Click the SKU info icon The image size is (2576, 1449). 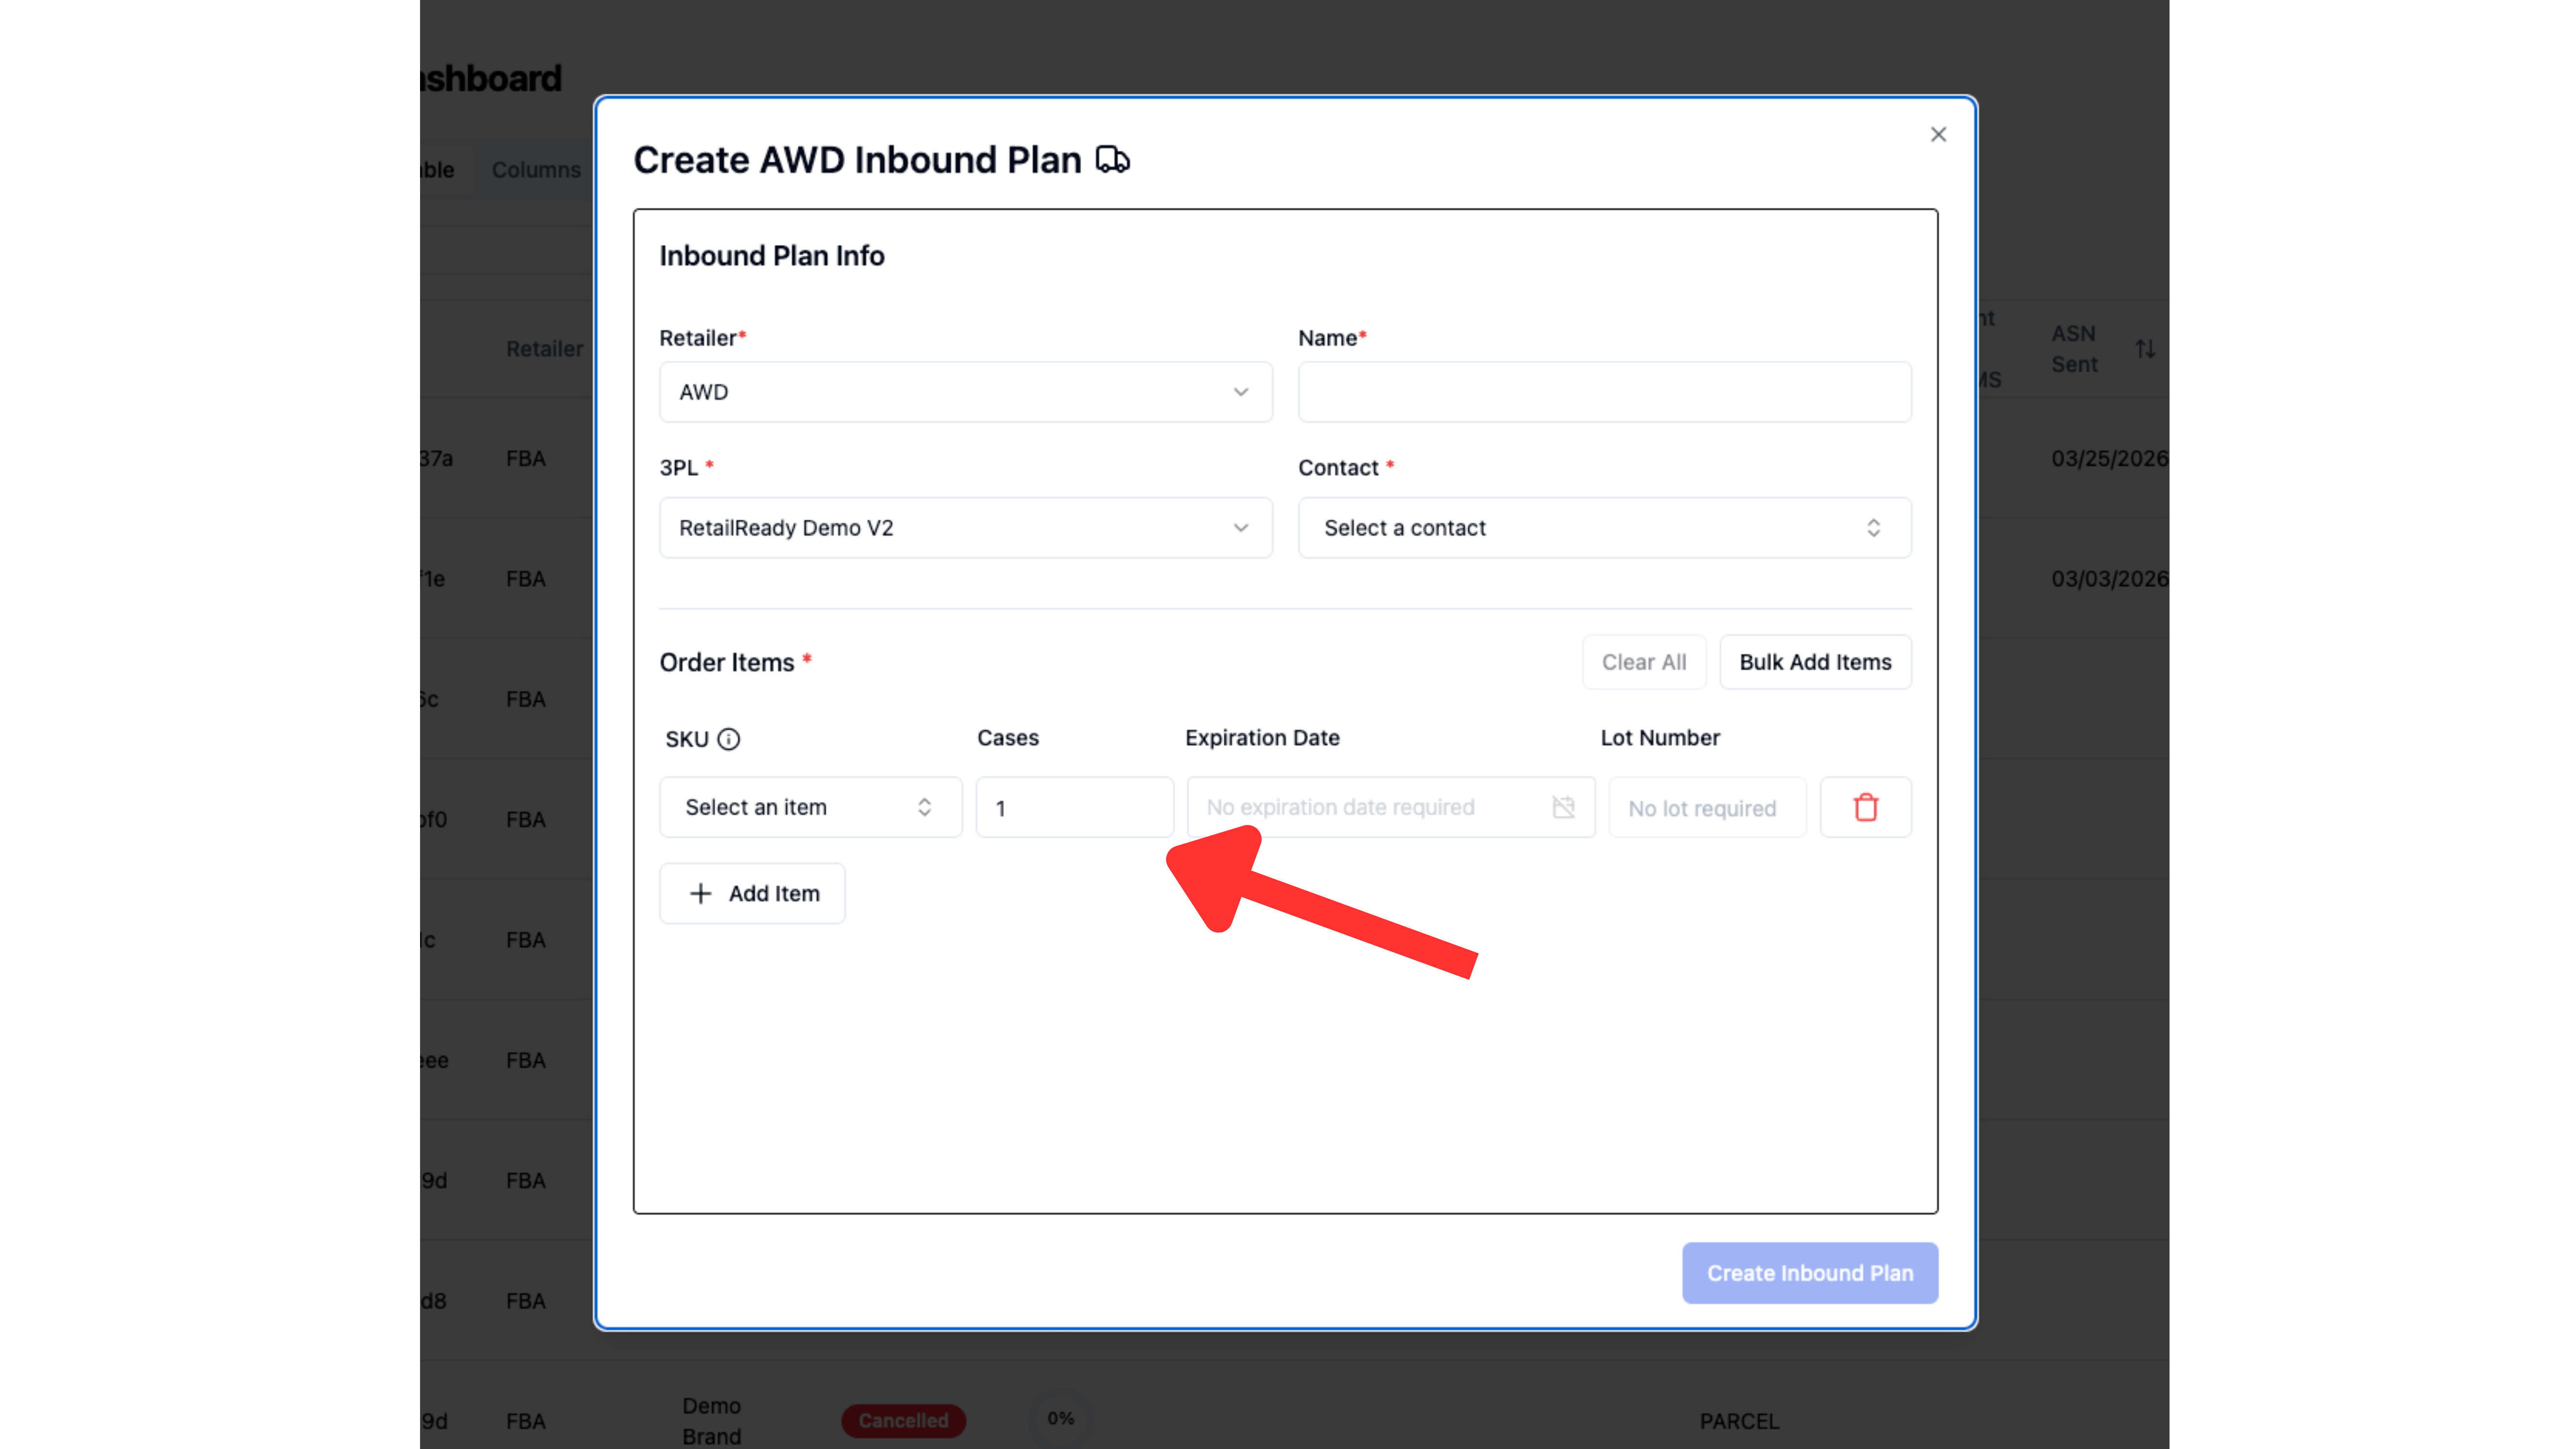[729, 739]
